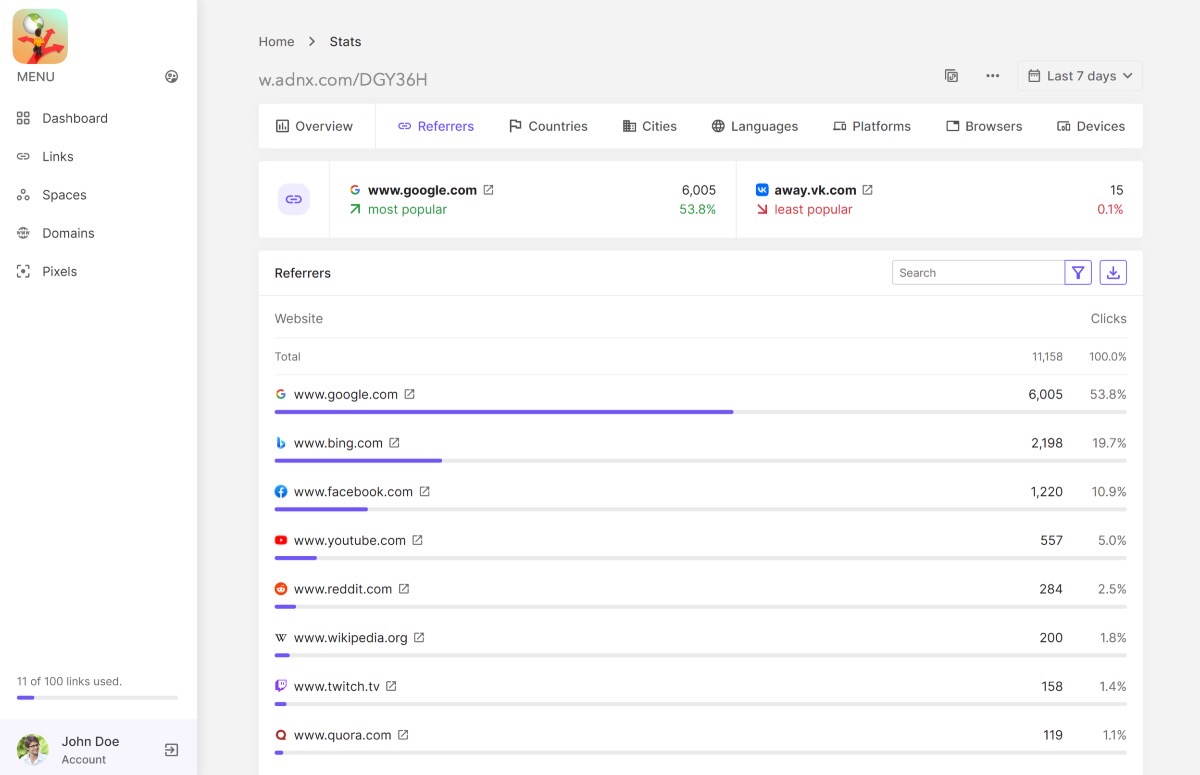
Task: Open external link icon in www.quora.com row
Action: pos(403,735)
